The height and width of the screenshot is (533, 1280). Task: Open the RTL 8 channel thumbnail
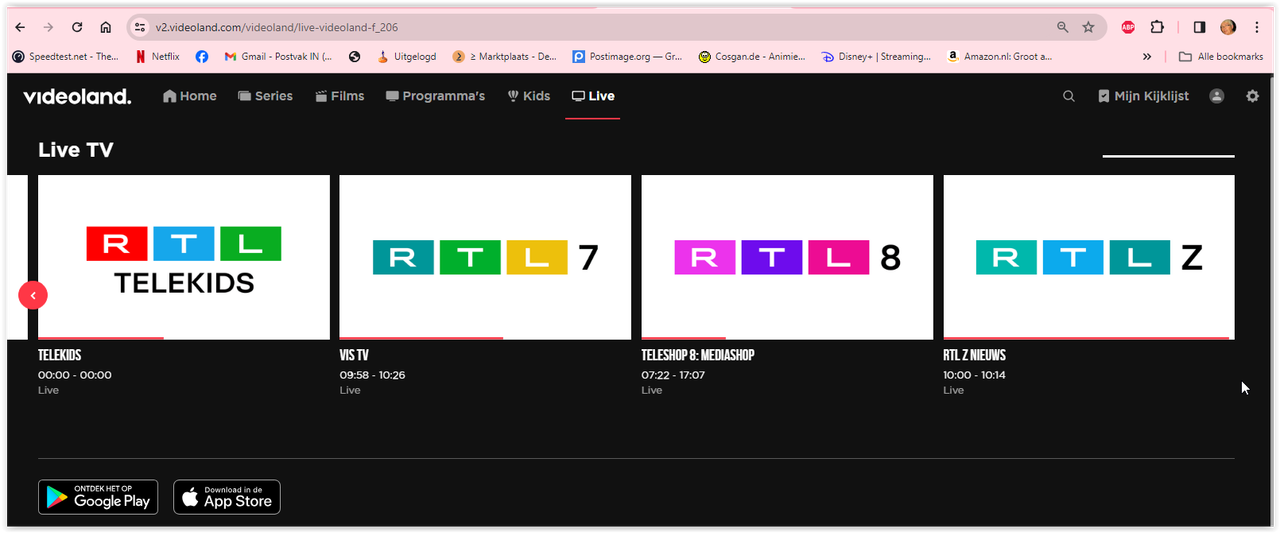[x=787, y=257]
